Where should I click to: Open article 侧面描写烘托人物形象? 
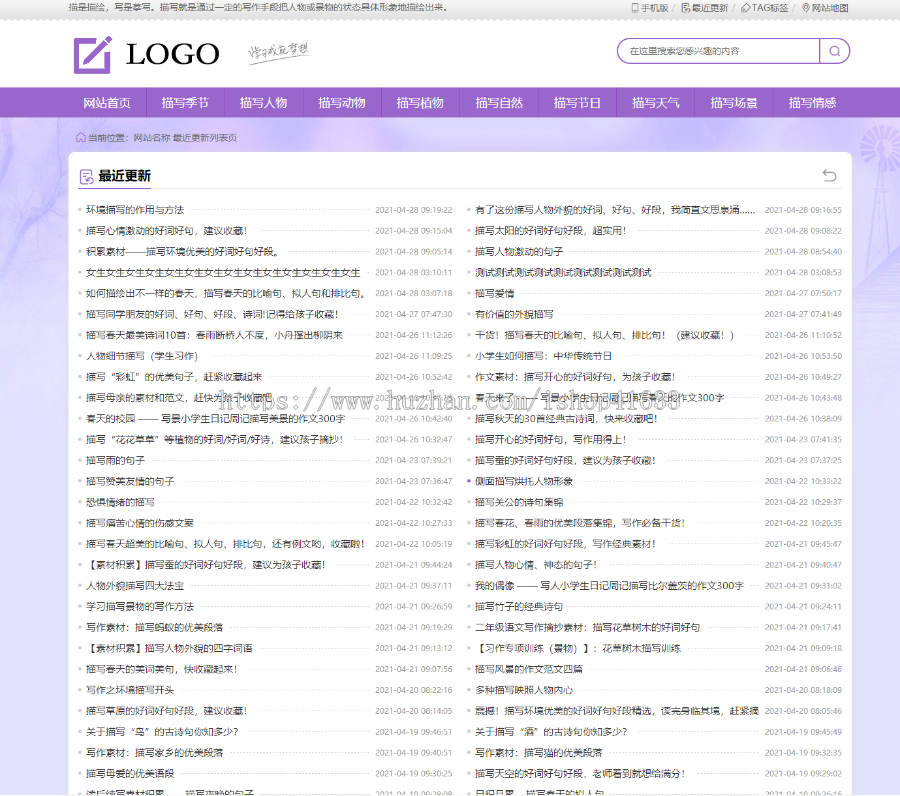tap(523, 482)
